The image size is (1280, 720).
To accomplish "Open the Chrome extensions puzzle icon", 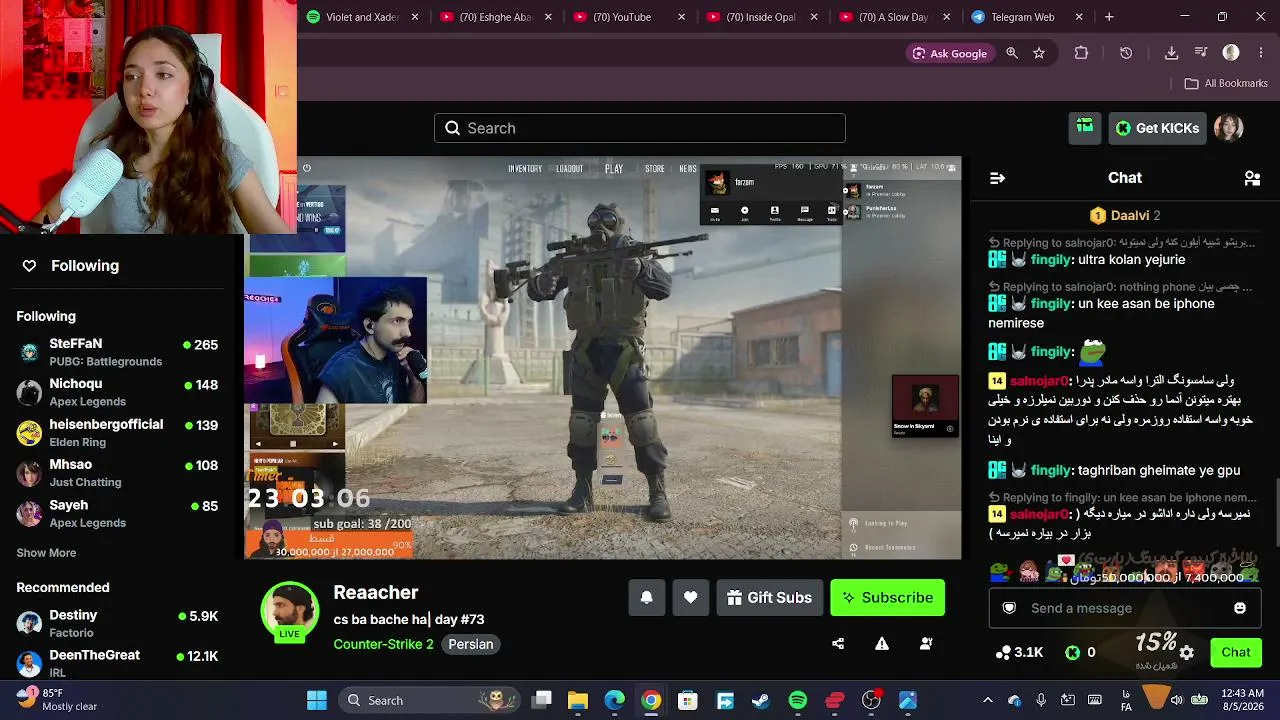I will 1081,53.
